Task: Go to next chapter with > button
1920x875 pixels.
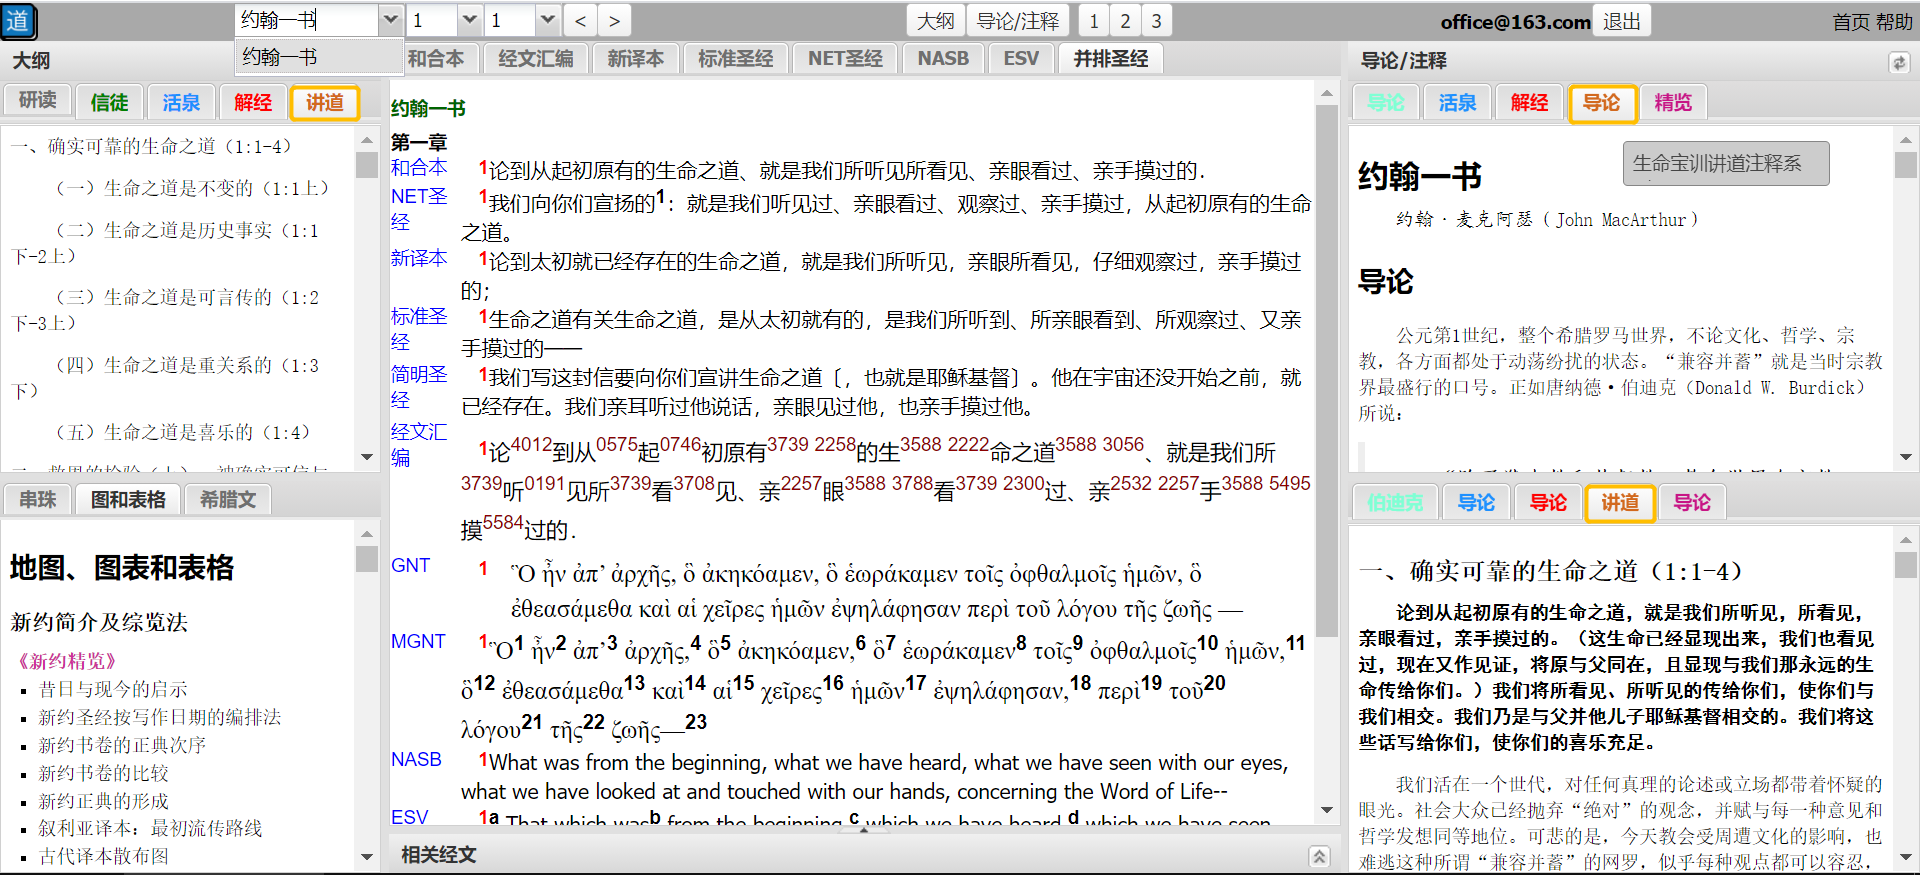Action: click(x=614, y=21)
